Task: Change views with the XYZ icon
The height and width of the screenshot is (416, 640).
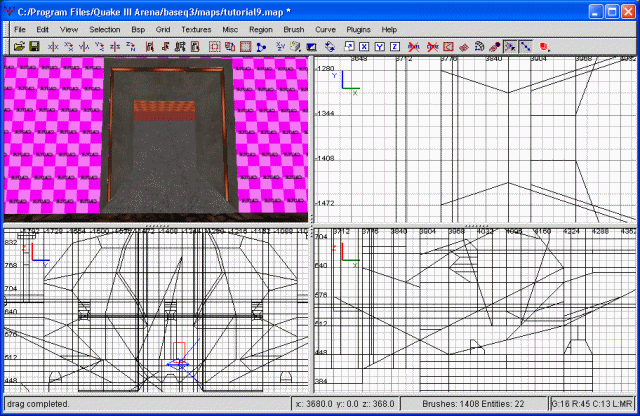Action: point(280,47)
